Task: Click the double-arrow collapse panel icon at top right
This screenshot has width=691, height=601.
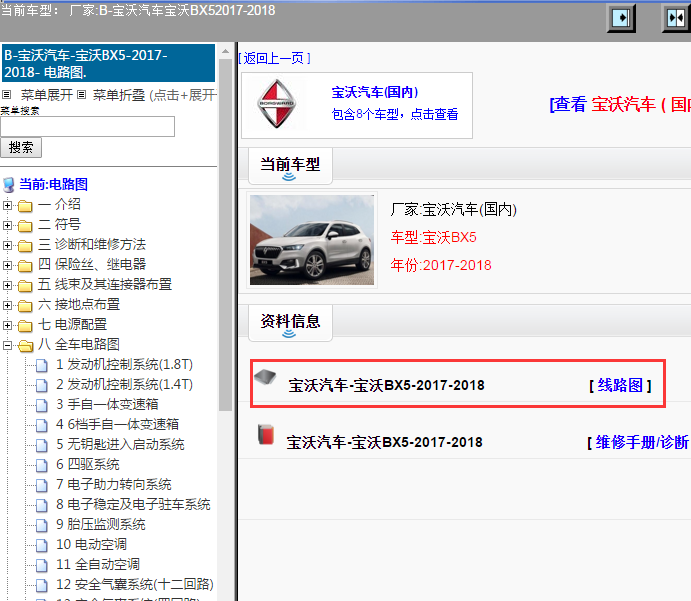Action: coord(676,19)
